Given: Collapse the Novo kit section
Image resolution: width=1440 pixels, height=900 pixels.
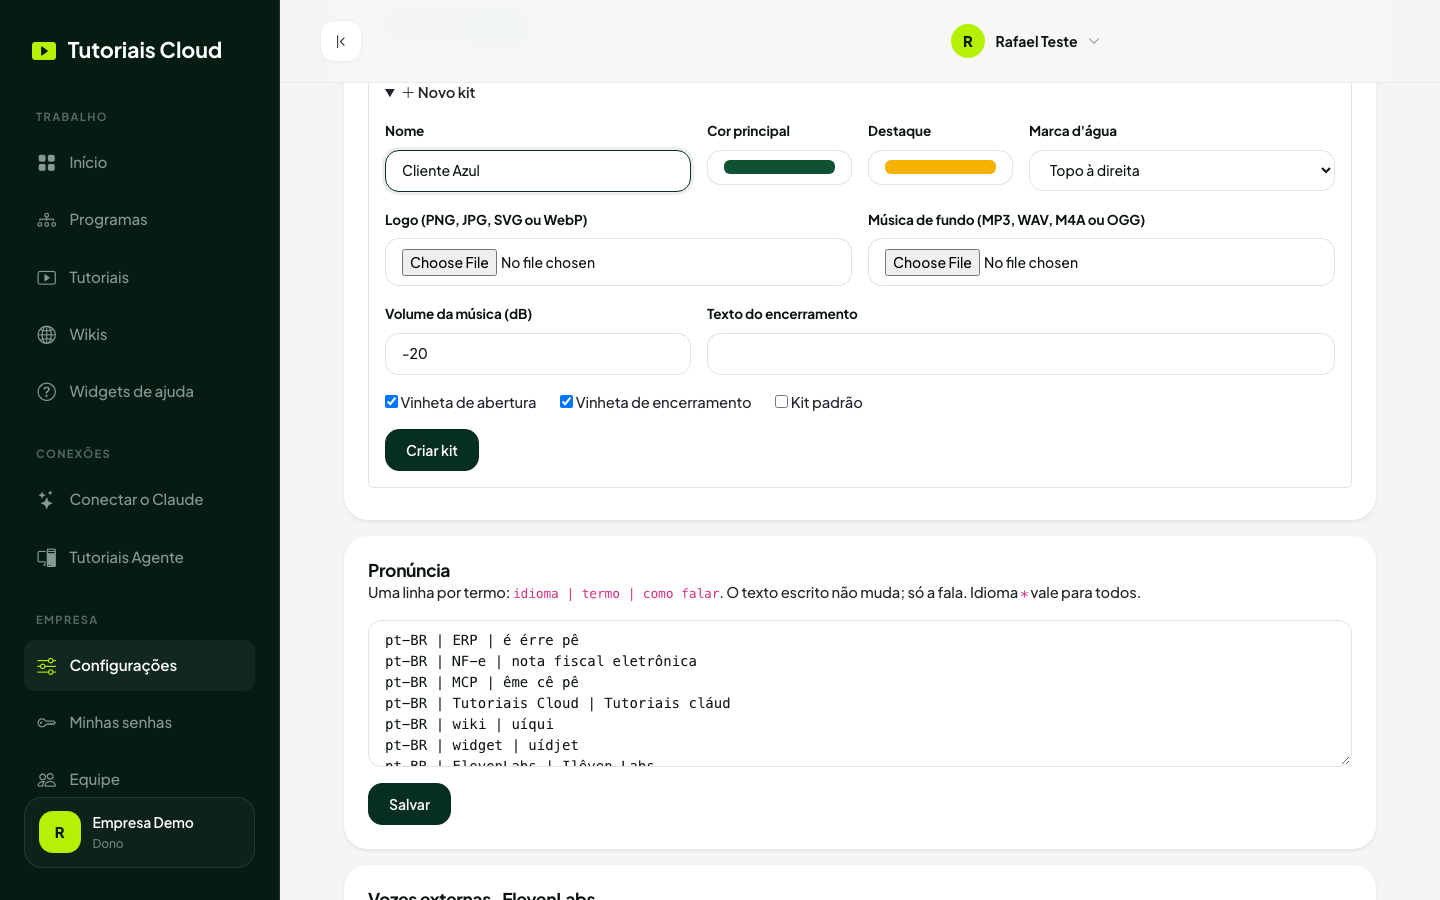Looking at the screenshot, I should [x=430, y=93].
